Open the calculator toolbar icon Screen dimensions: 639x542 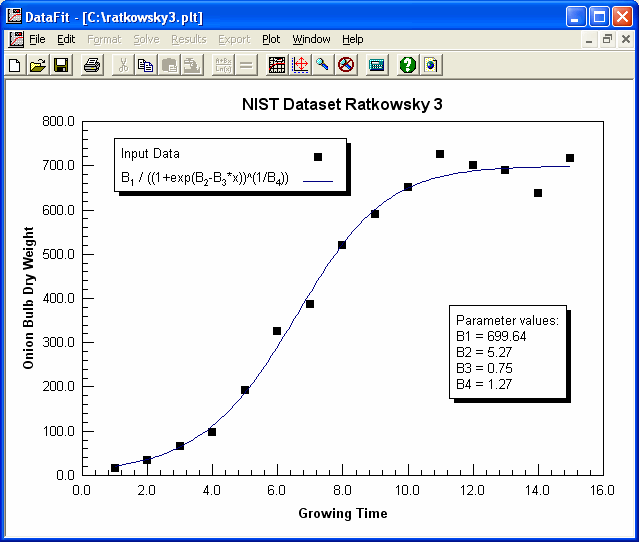coord(377,65)
